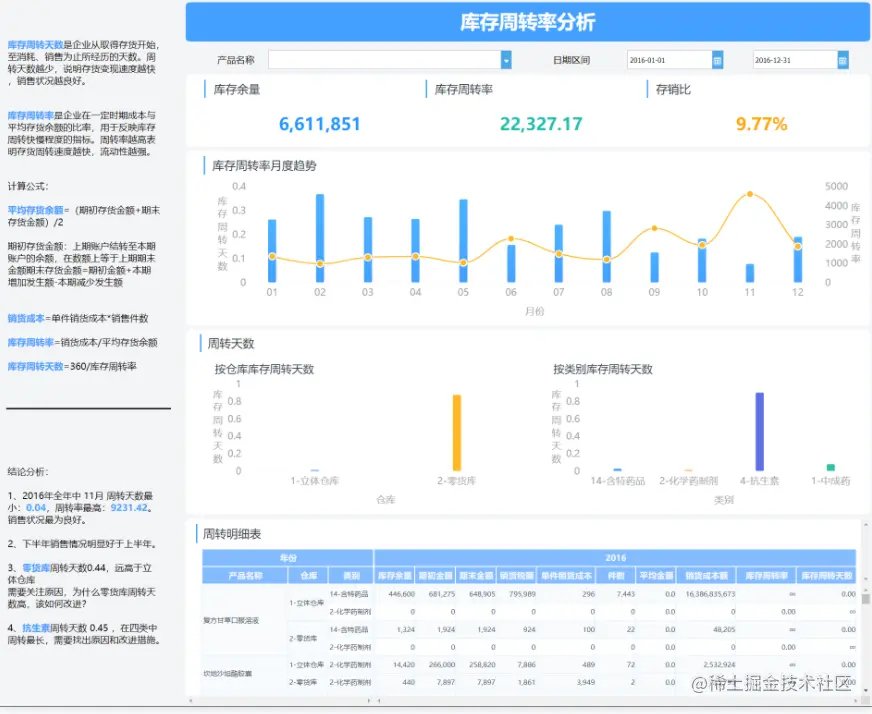872x714 pixels.
Task: Click blue 零货库 in conclusion 3
Action: point(36,568)
